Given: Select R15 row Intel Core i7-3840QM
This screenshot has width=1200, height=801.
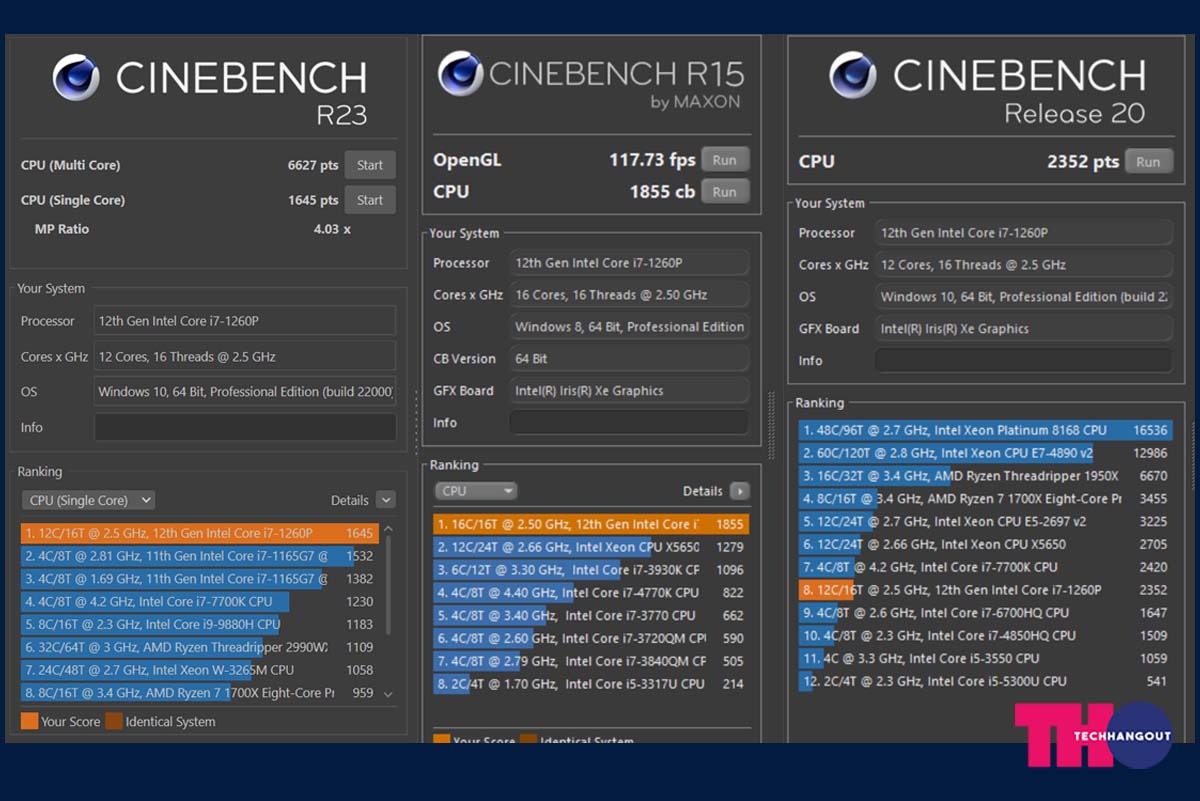Looking at the screenshot, I should pyautogui.click(x=591, y=661).
